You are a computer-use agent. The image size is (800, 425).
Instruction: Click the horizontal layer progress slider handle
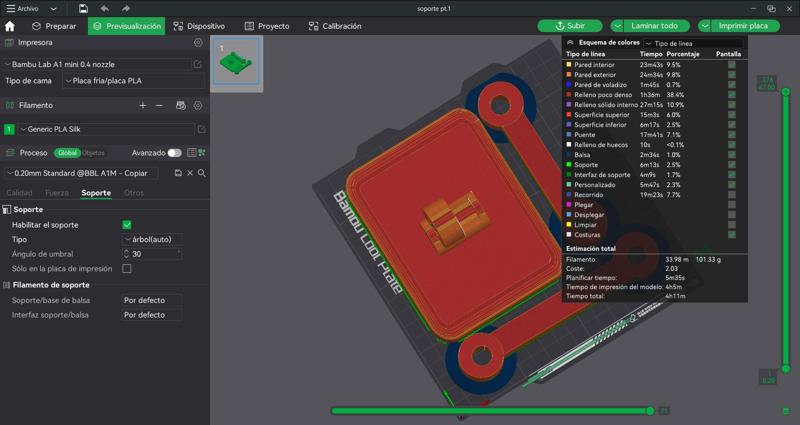(x=651, y=411)
